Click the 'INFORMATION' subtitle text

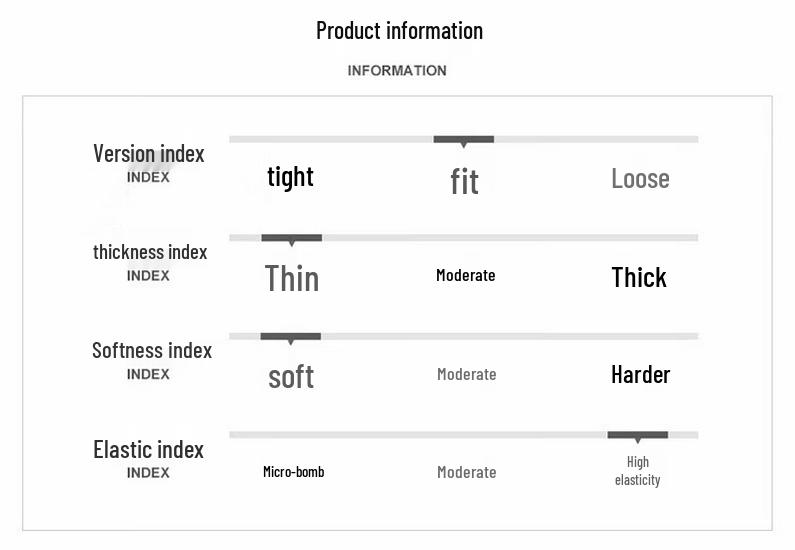397,71
